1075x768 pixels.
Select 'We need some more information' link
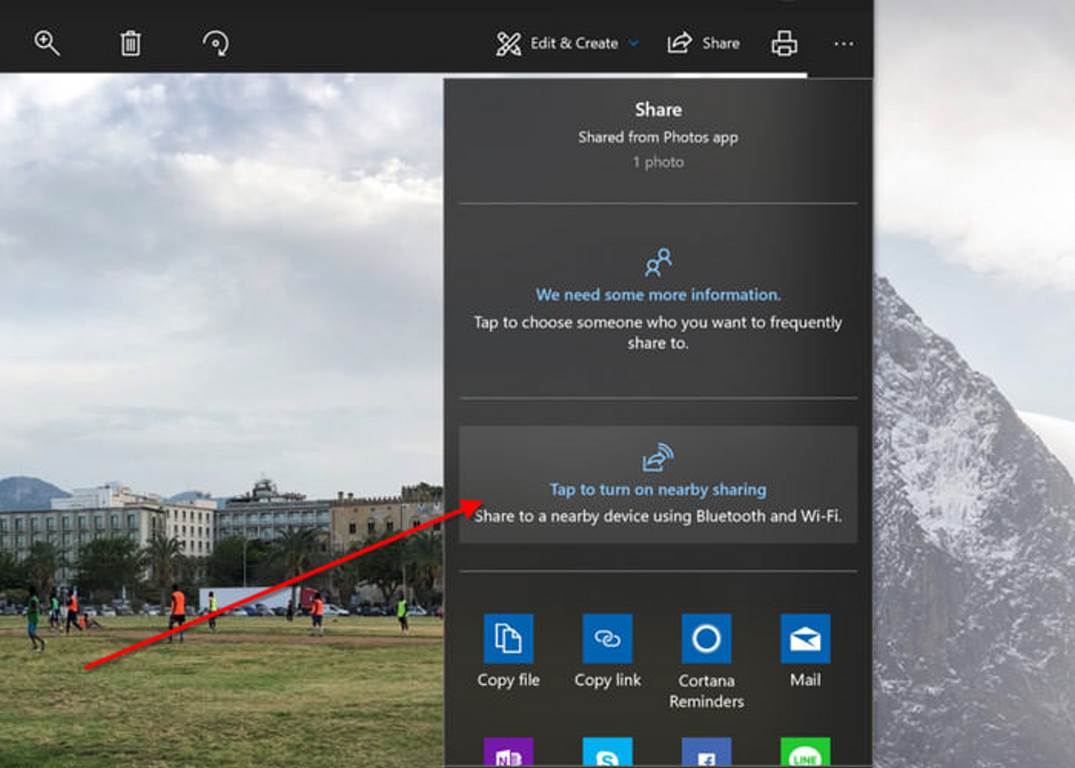658,295
